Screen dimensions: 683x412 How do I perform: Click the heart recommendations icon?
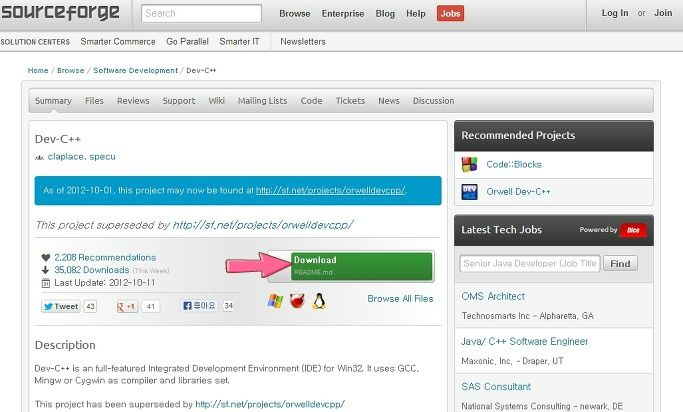[45, 257]
